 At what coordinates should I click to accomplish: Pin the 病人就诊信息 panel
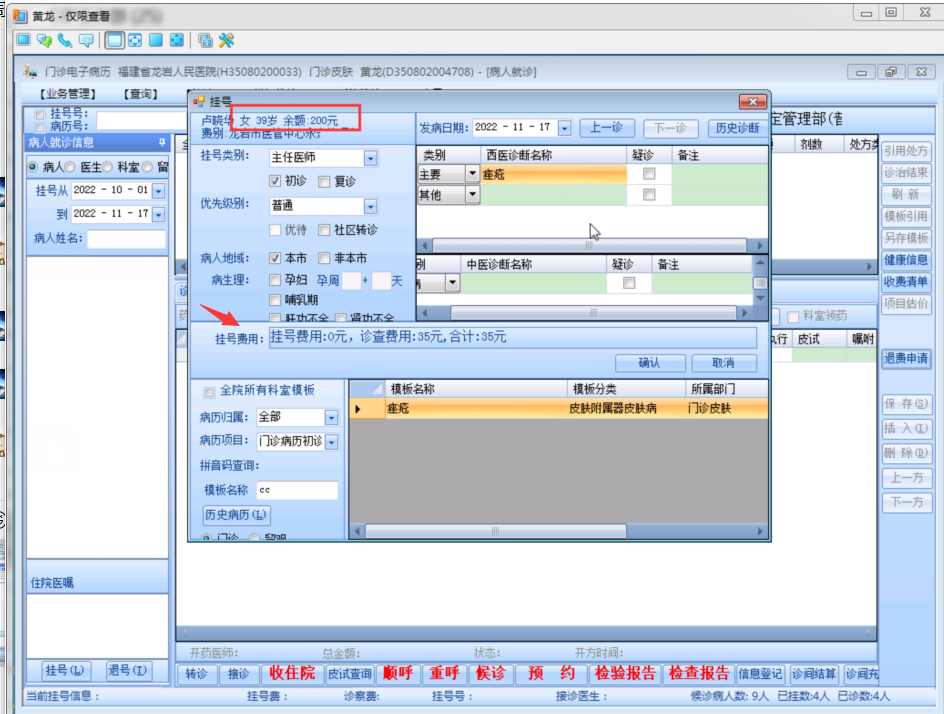click(161, 143)
